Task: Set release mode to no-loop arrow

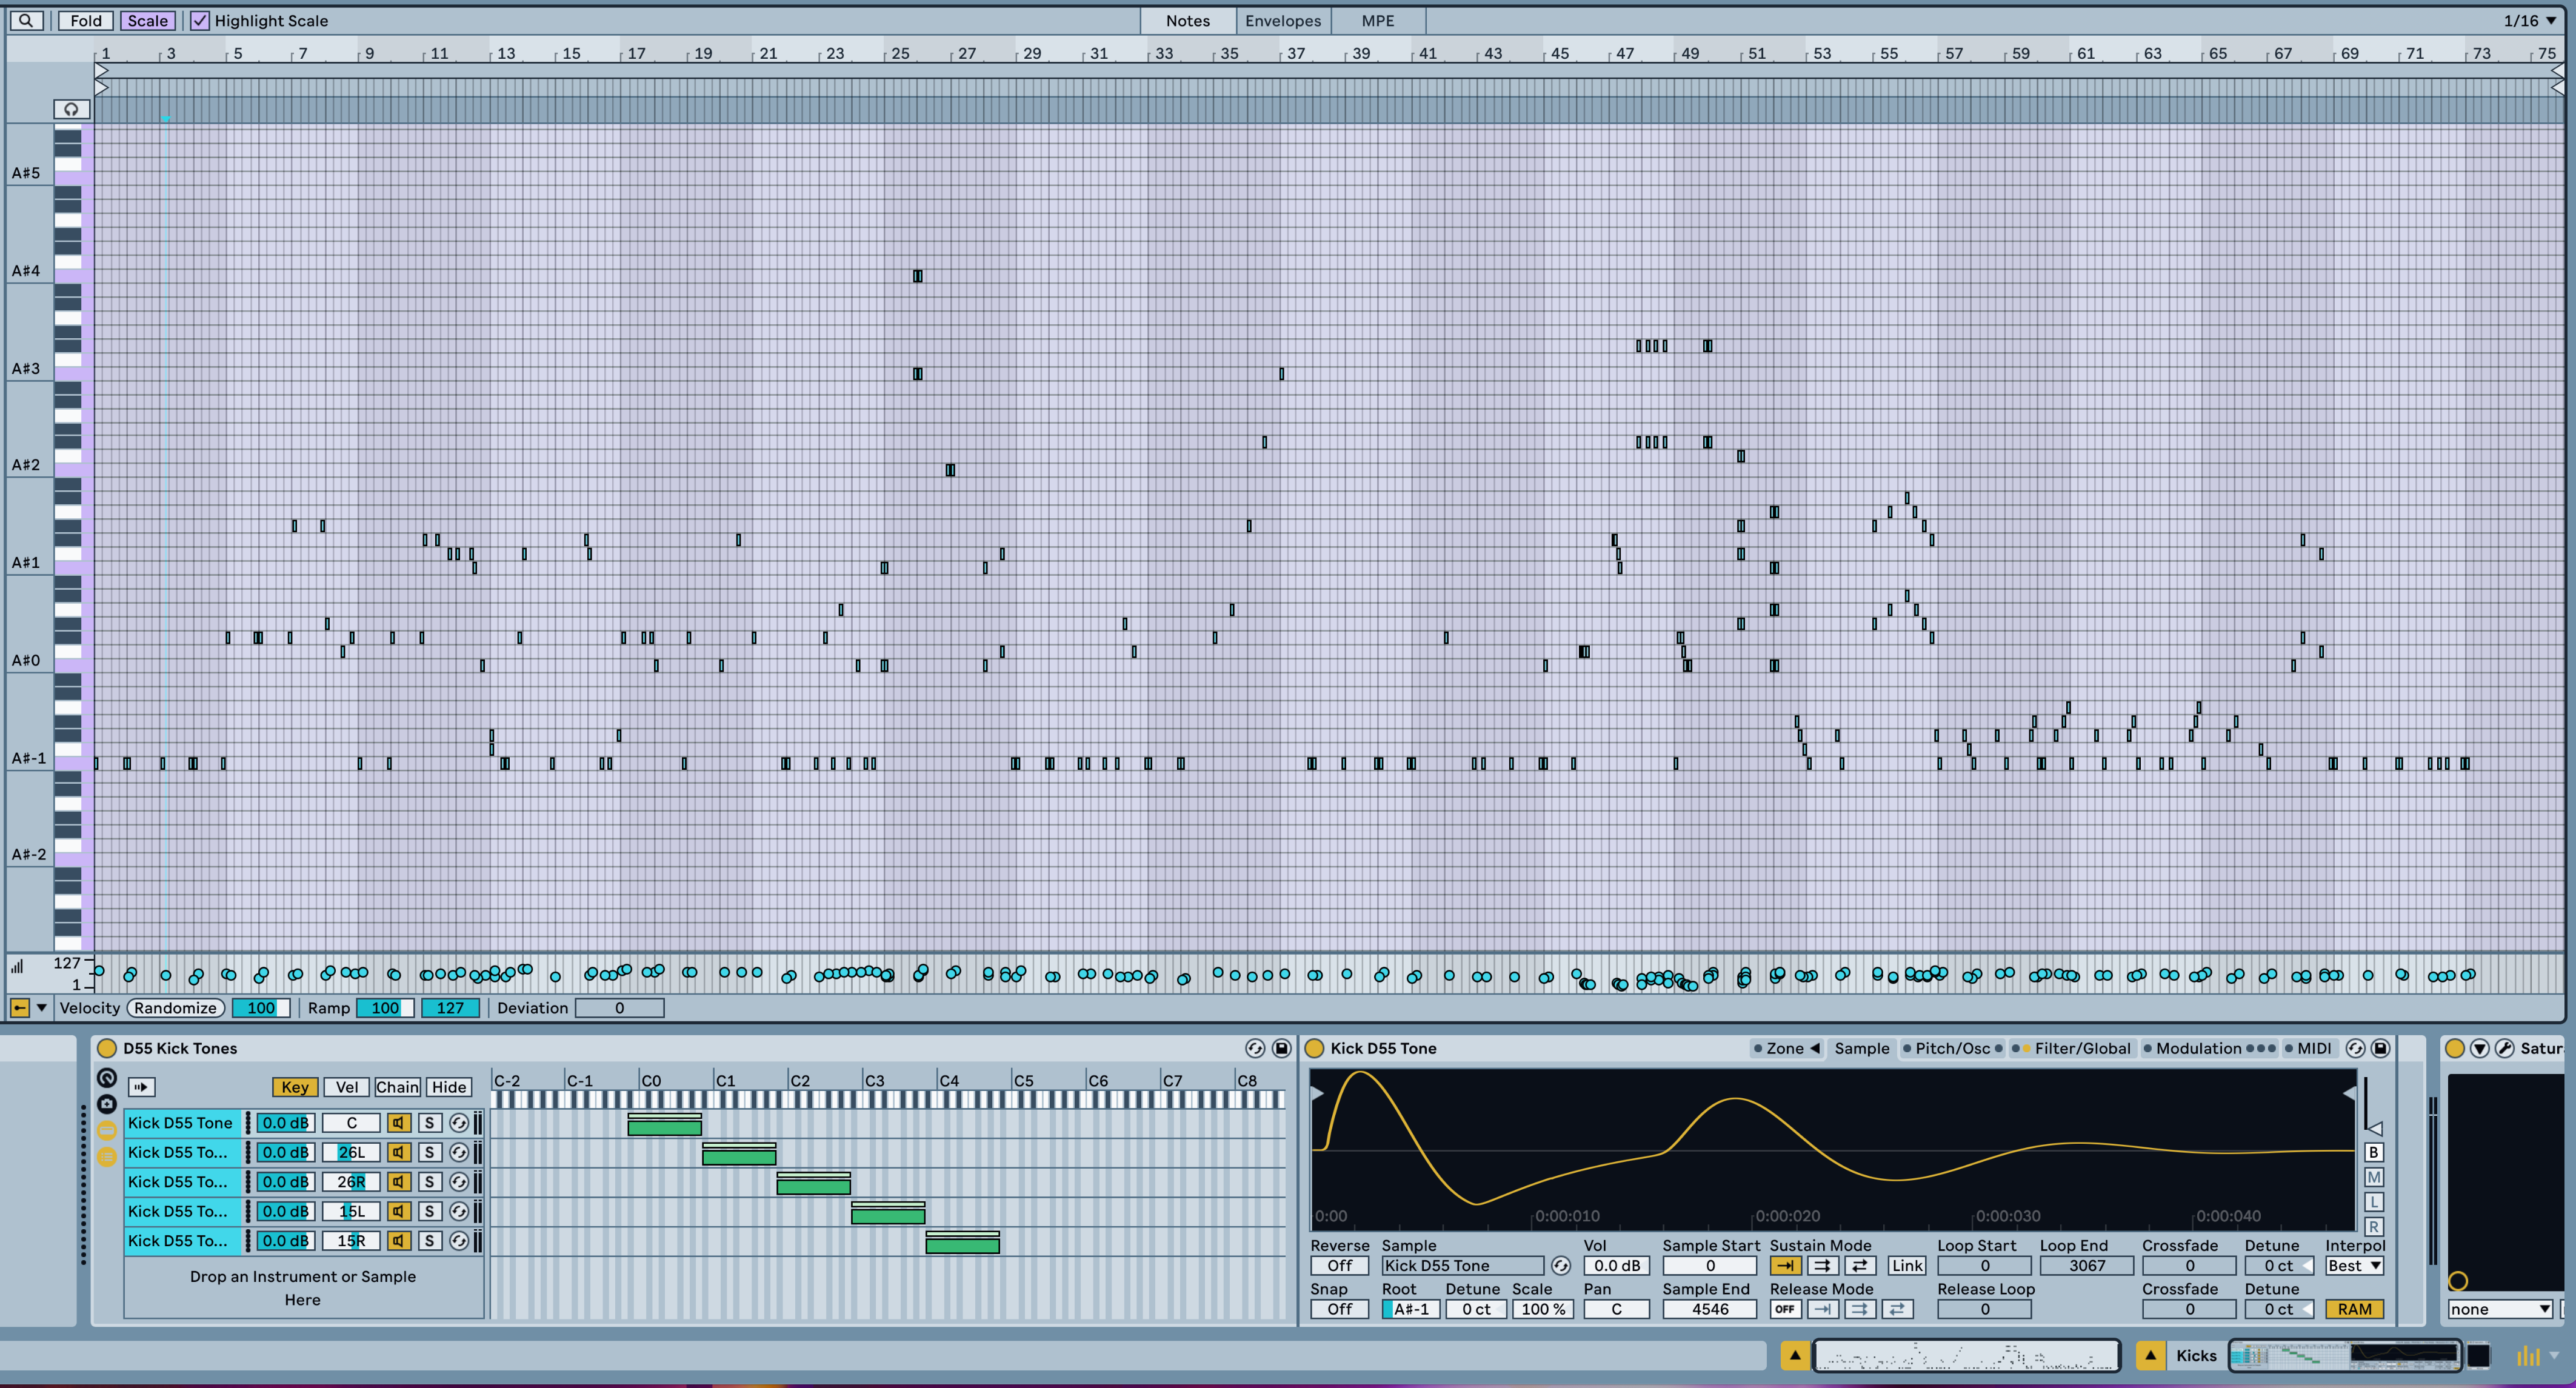Action: (x=1823, y=1310)
